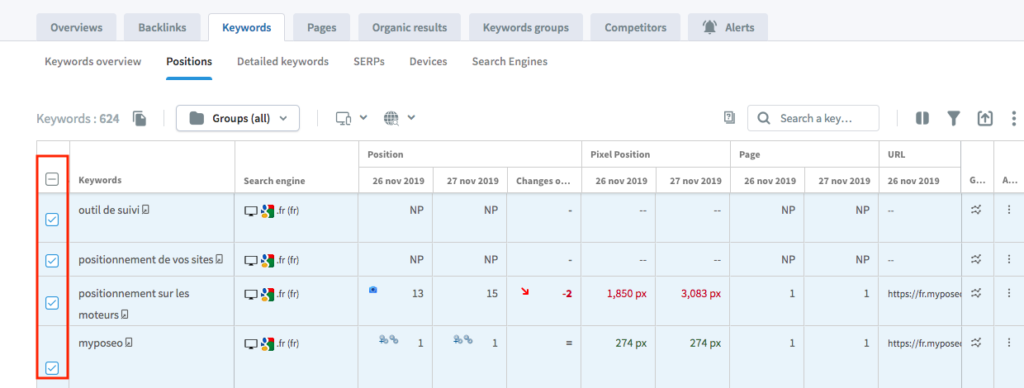The image size is (1024, 388).
Task: Switch to the Overviews tab
Action: [76, 27]
